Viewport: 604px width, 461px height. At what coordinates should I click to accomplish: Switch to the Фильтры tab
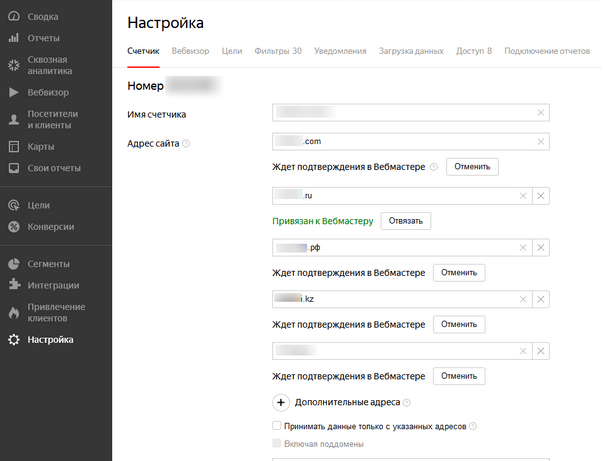point(278,50)
